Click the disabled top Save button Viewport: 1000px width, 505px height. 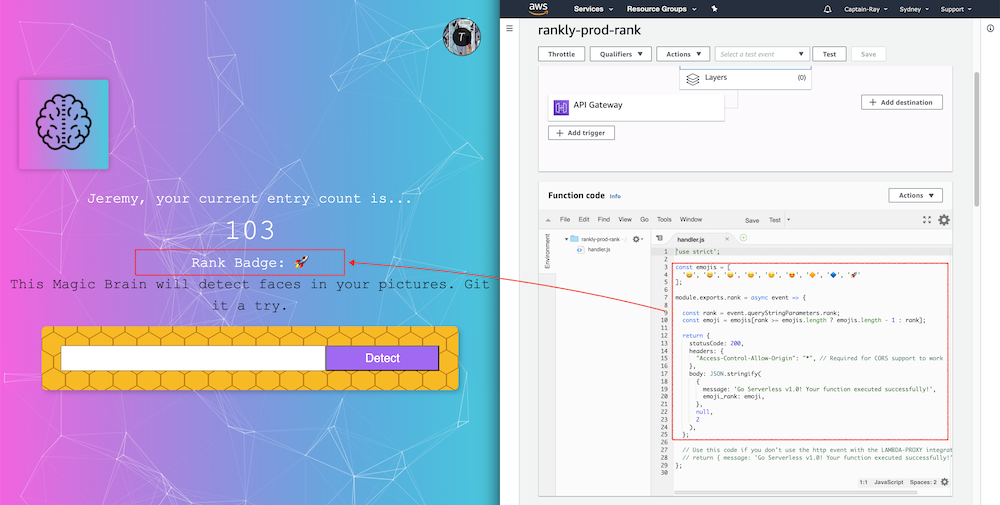(x=869, y=54)
